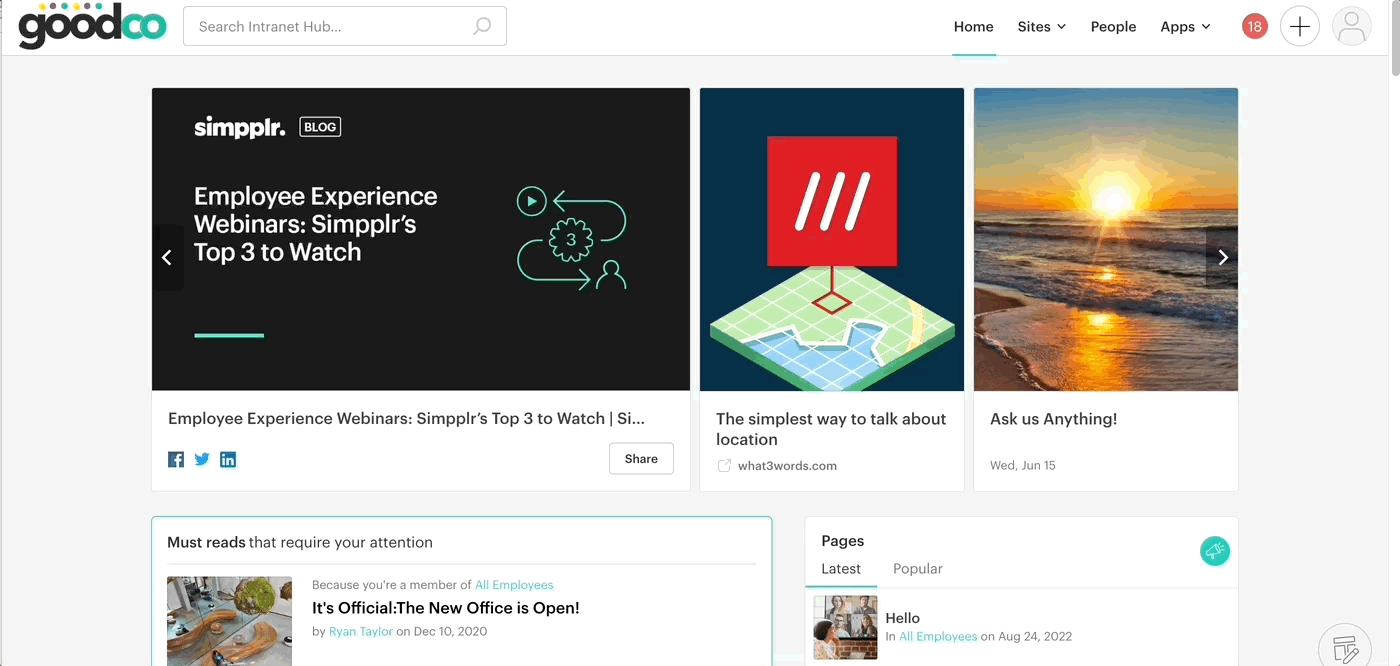Image resolution: width=1400 pixels, height=666 pixels.
Task: Open the People menu item
Action: coord(1113,27)
